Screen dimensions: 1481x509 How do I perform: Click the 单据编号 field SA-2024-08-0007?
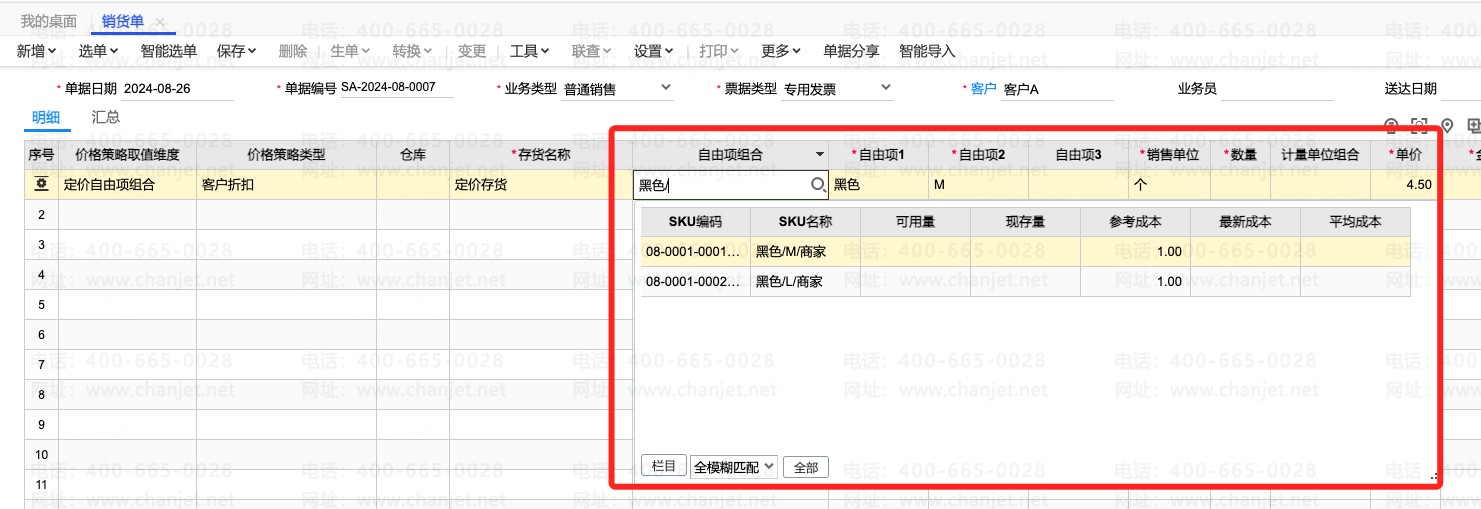coord(397,88)
